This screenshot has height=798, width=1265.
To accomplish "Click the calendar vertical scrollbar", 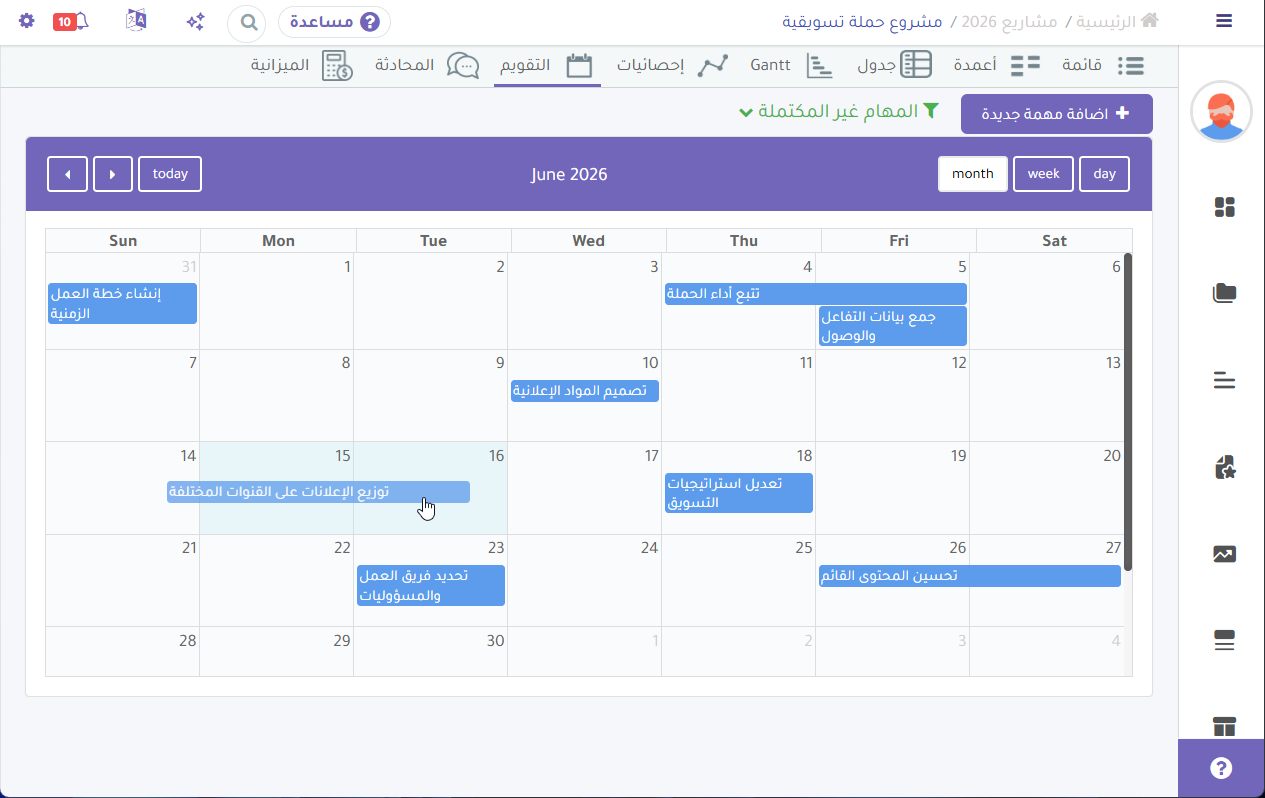I will tap(1128, 411).
